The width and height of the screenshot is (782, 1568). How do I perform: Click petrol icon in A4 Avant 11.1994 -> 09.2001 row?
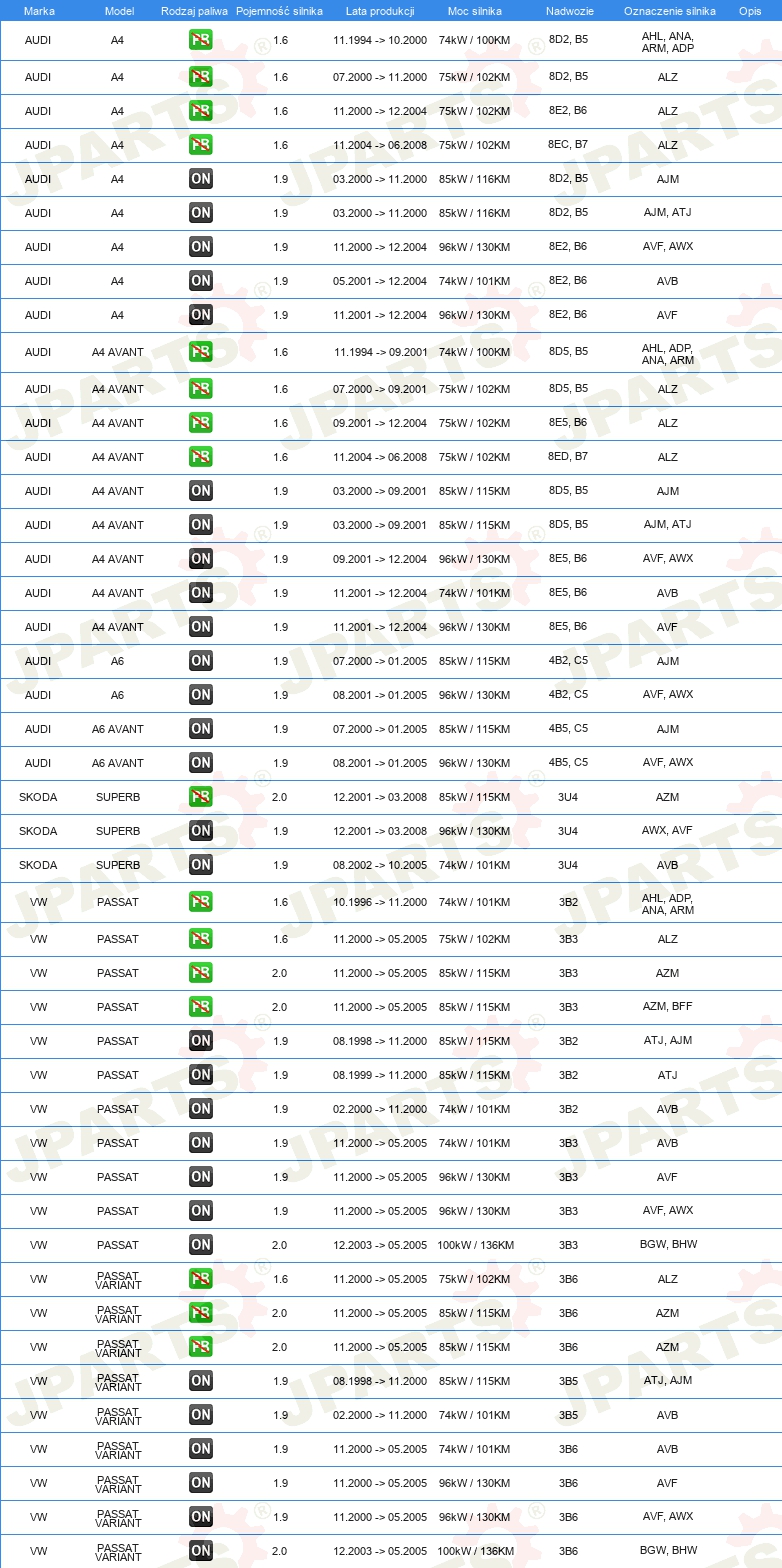click(x=201, y=352)
